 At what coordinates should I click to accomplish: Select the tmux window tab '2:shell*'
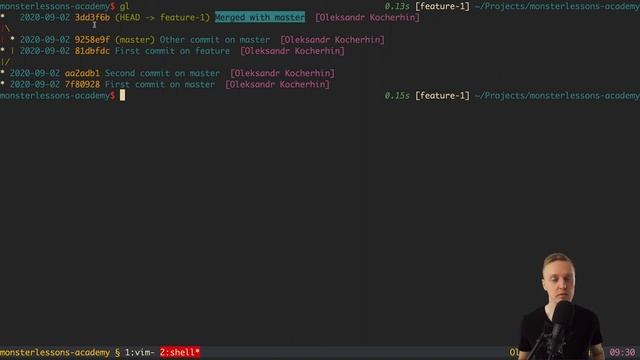[x=180, y=352]
